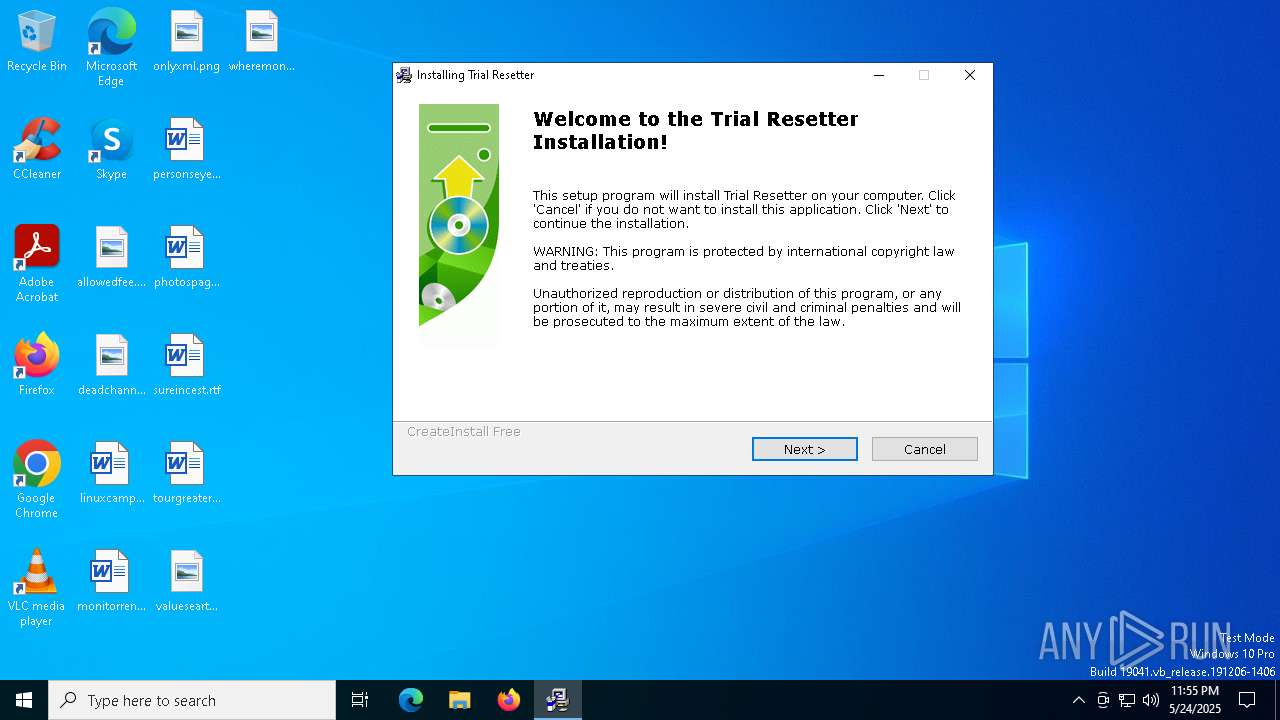The image size is (1280, 720).
Task: Open the Action Center notifications icon
Action: click(x=1247, y=700)
